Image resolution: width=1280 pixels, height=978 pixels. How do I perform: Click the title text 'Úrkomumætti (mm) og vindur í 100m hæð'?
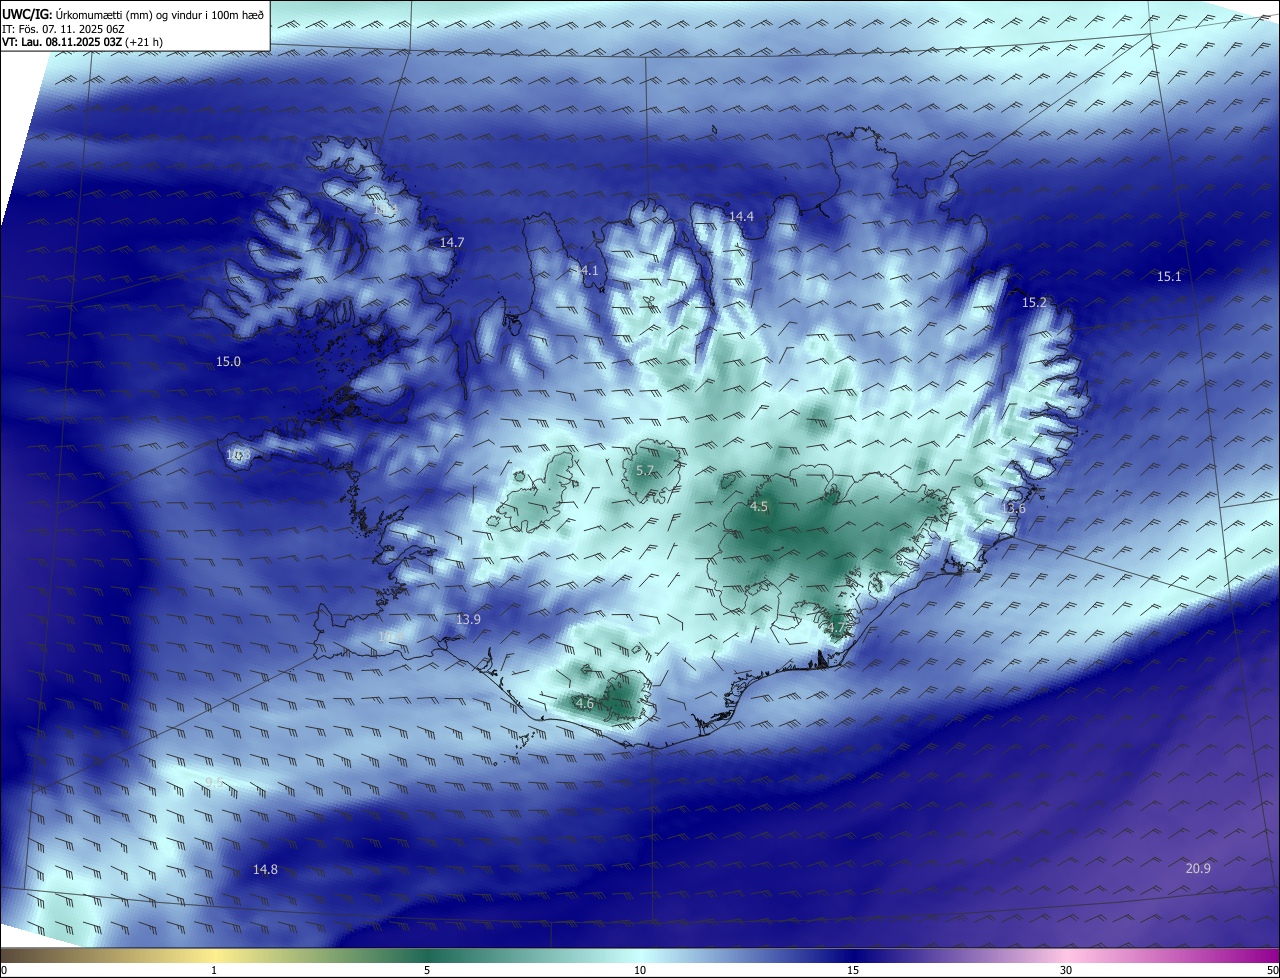(160, 16)
